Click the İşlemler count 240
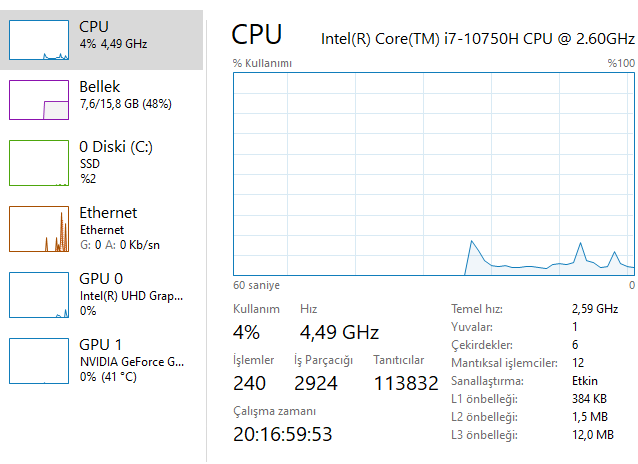This screenshot has height=464, width=638. coord(250,383)
